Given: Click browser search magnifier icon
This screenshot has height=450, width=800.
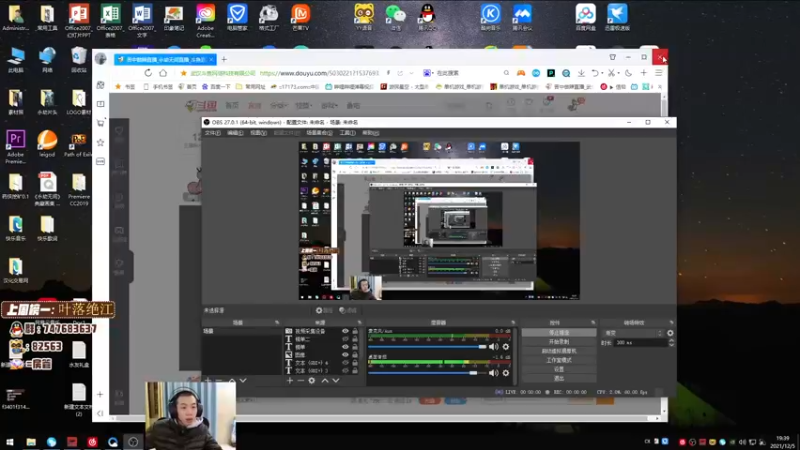Looking at the screenshot, I should [x=506, y=73].
